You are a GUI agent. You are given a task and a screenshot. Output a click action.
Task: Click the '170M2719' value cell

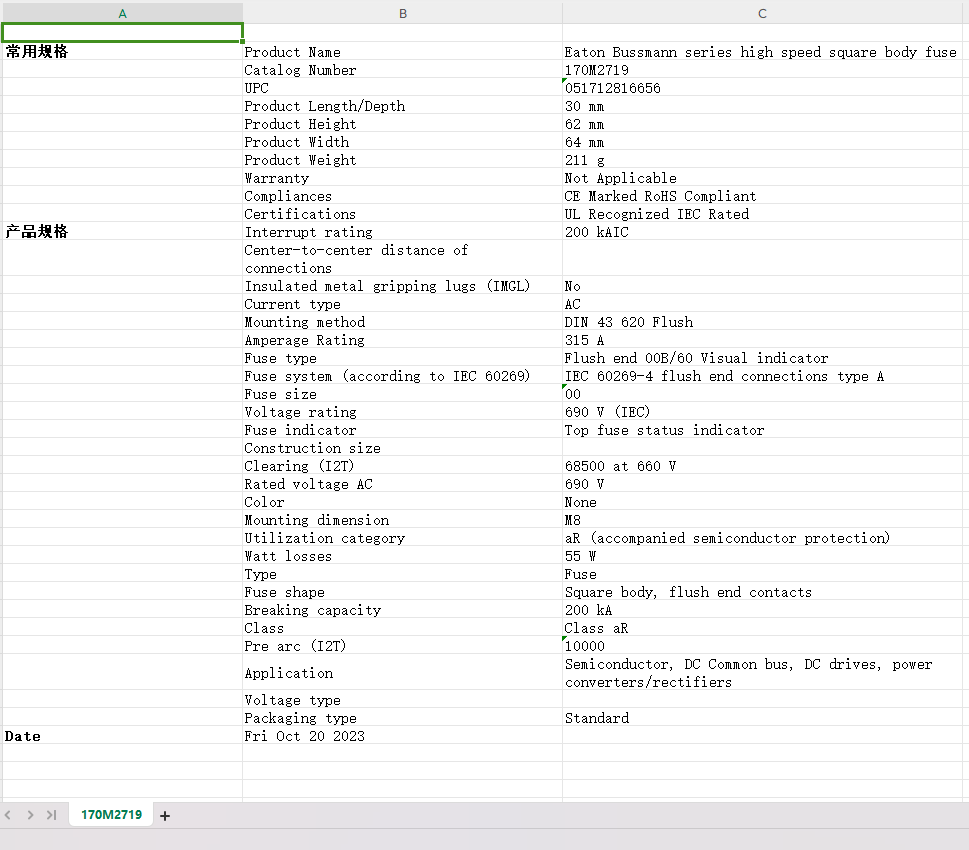763,69
